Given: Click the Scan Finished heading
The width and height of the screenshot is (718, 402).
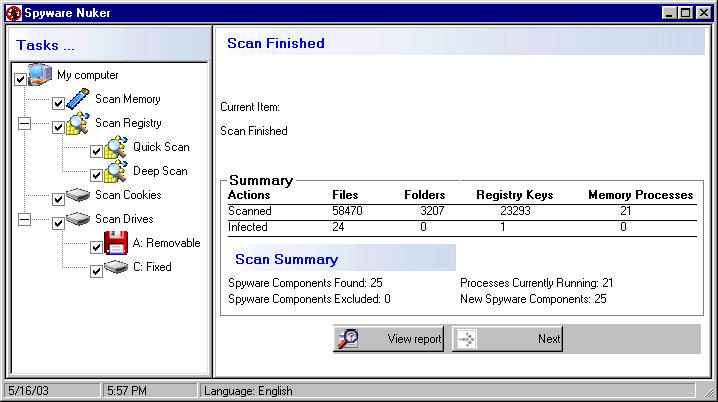Looking at the screenshot, I should coord(276,43).
